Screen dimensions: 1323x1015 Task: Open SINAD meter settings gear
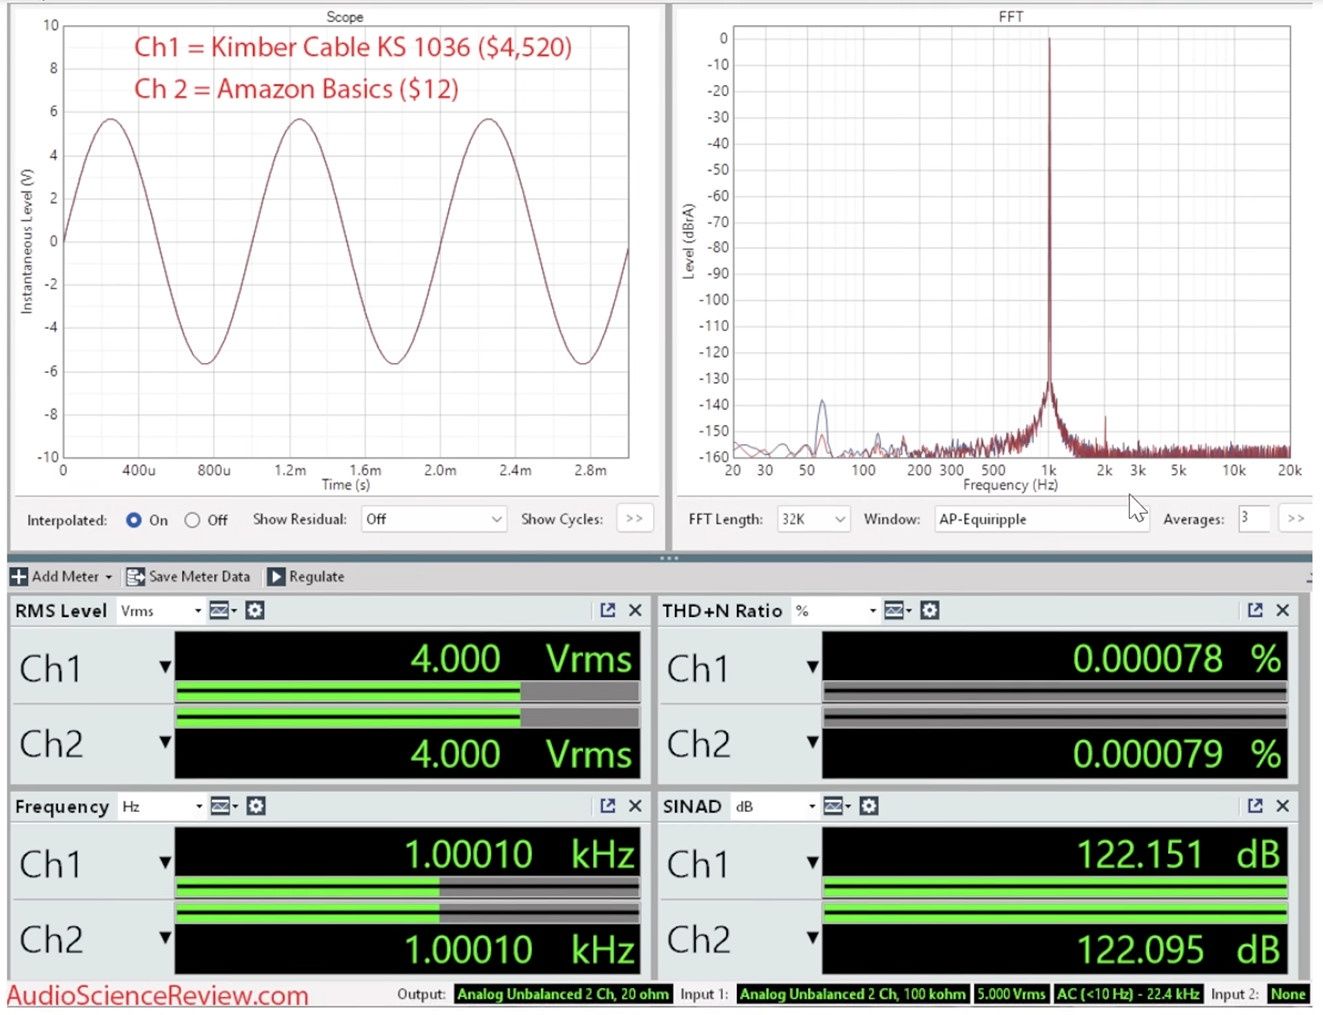tap(869, 806)
